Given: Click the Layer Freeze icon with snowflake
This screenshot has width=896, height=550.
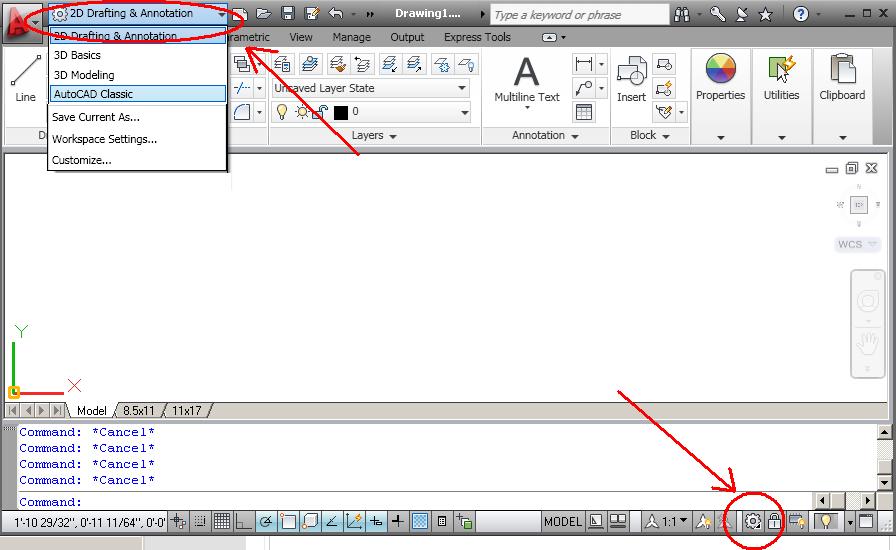Looking at the screenshot, I should click(442, 64).
